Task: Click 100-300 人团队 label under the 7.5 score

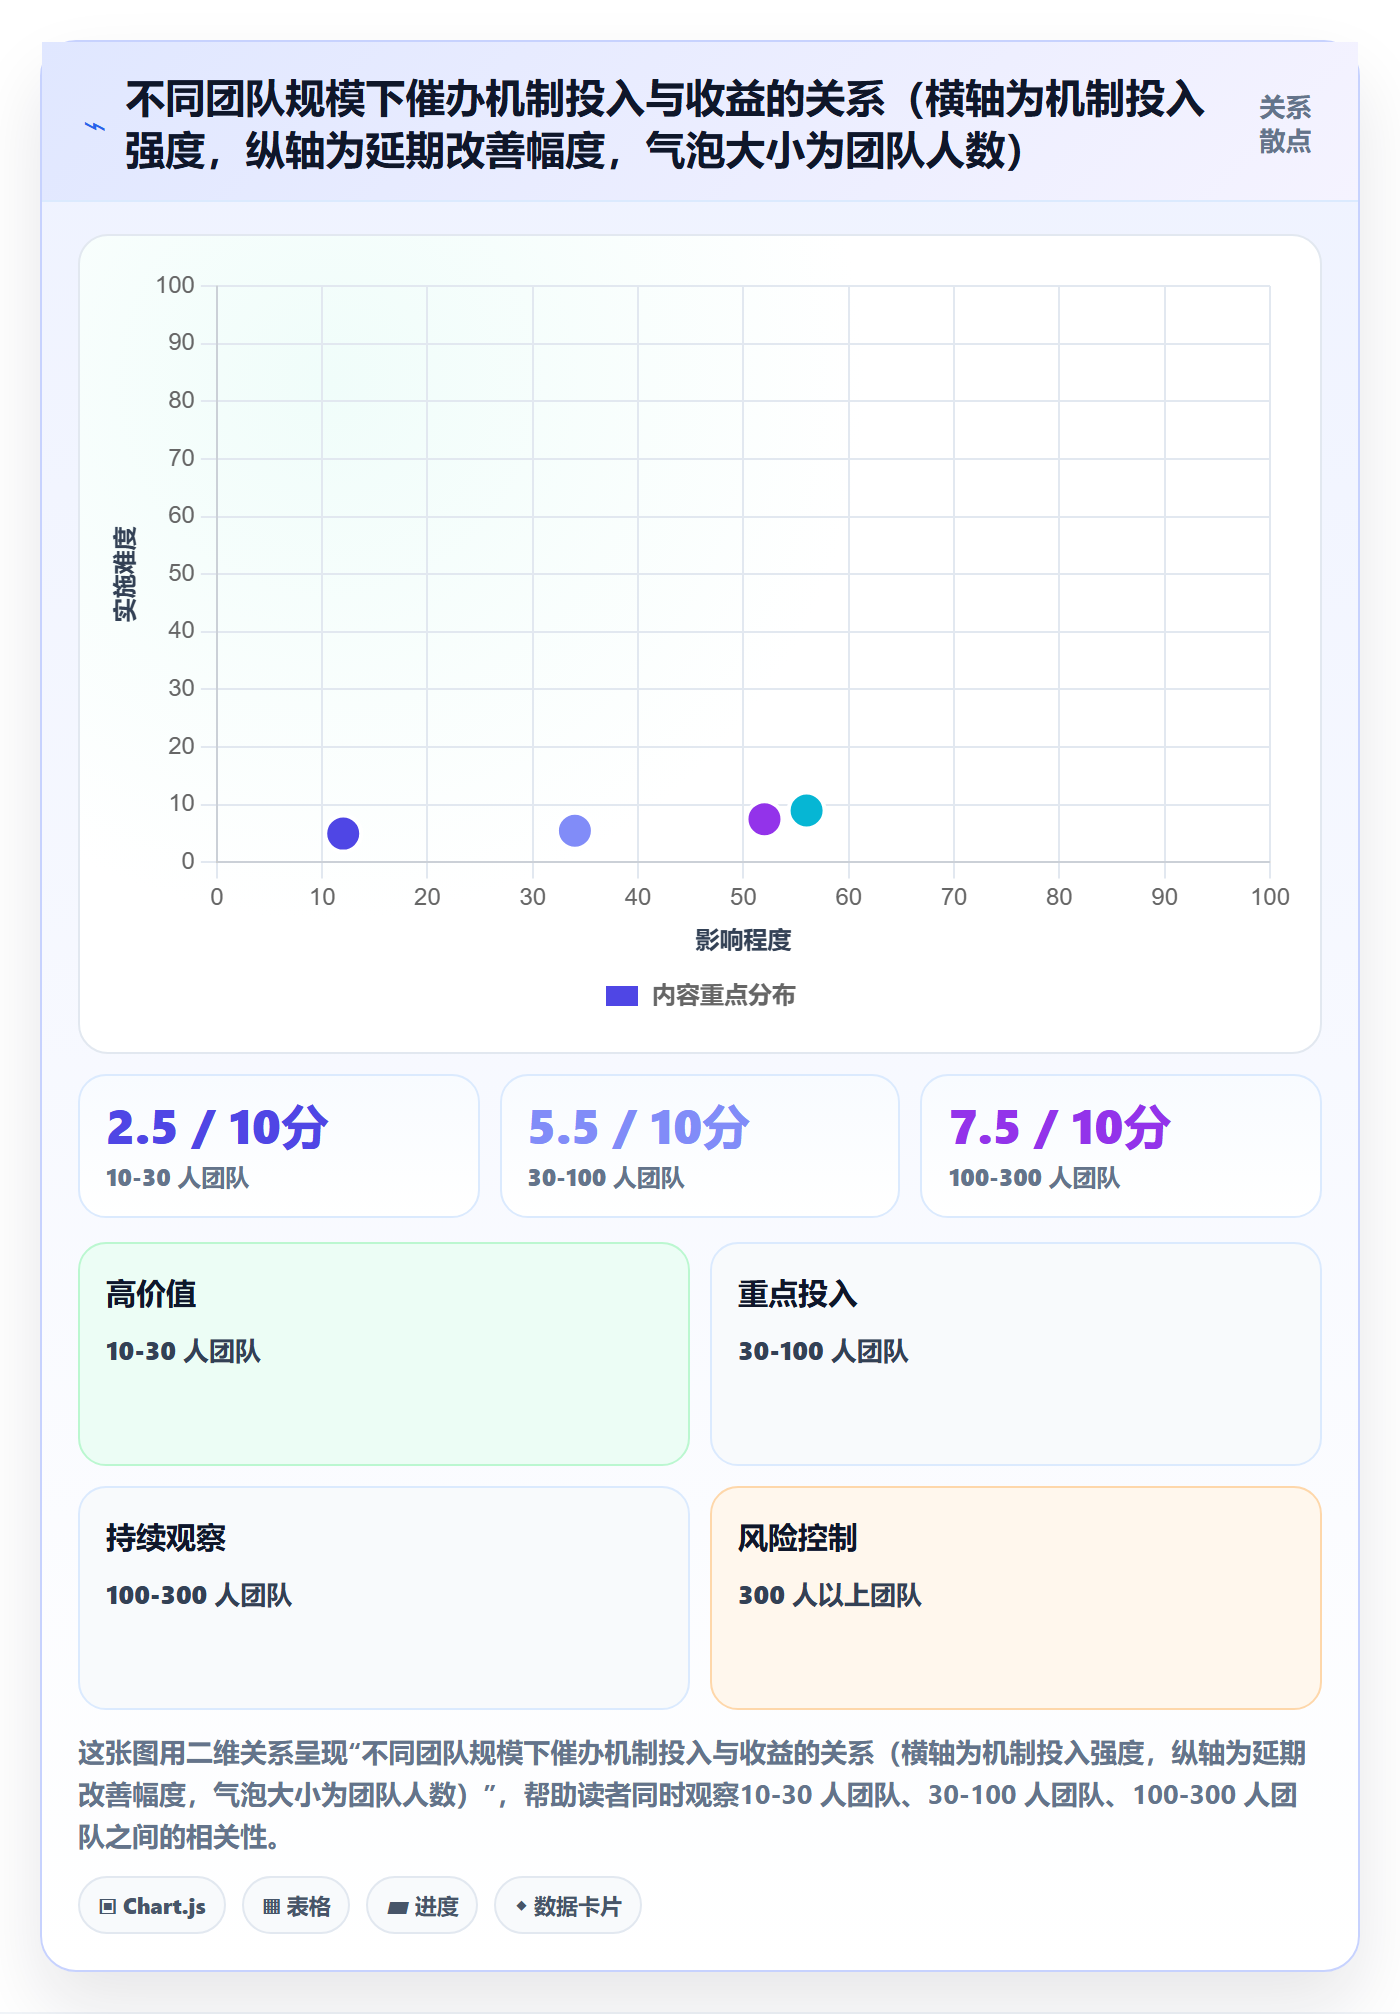Action: [x=1034, y=1178]
